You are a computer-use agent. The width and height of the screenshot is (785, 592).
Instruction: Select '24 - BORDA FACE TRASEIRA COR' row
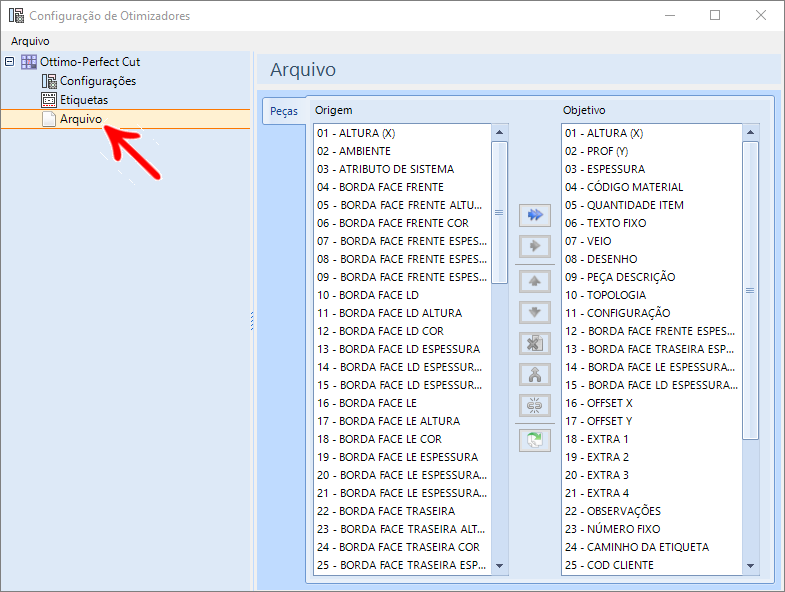[403, 548]
